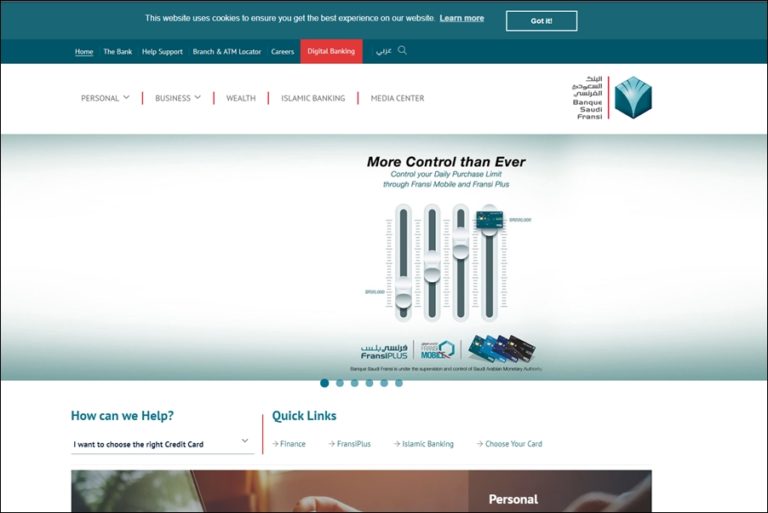Open the Wealth menu item

(240, 98)
